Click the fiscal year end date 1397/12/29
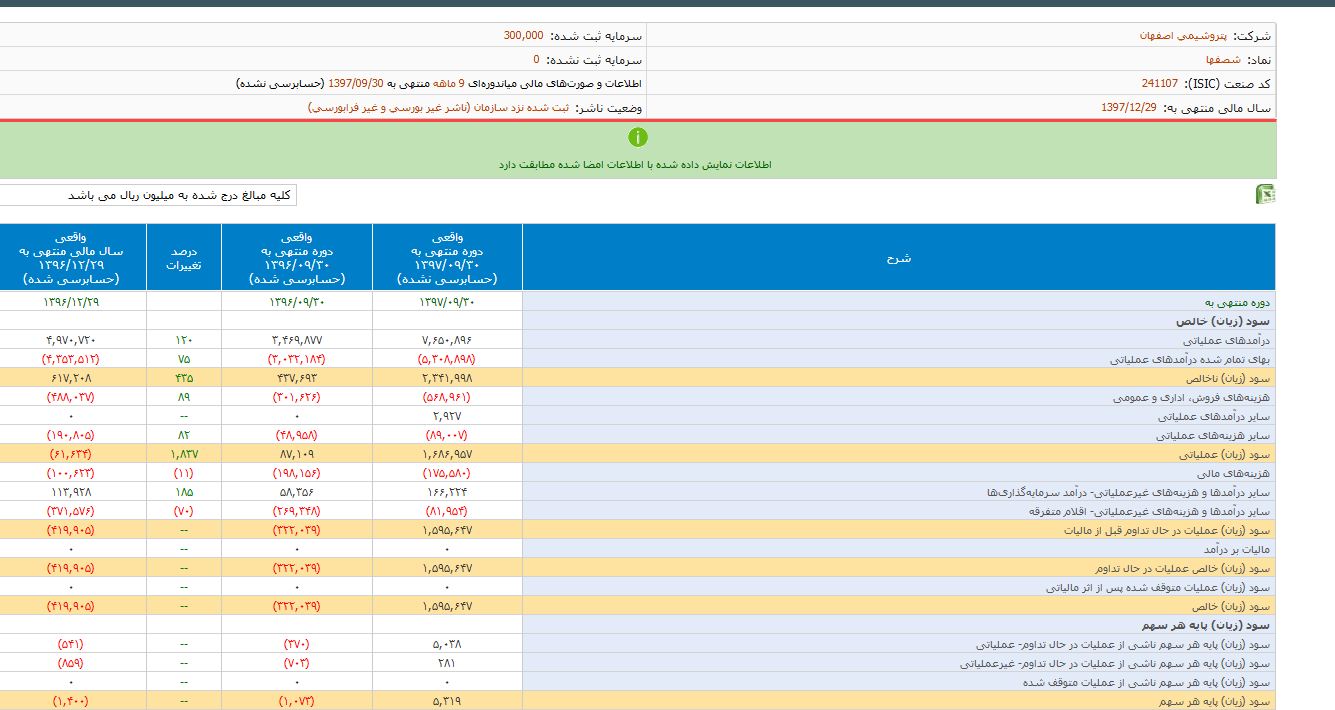This screenshot has width=1335, height=710. click(1129, 108)
